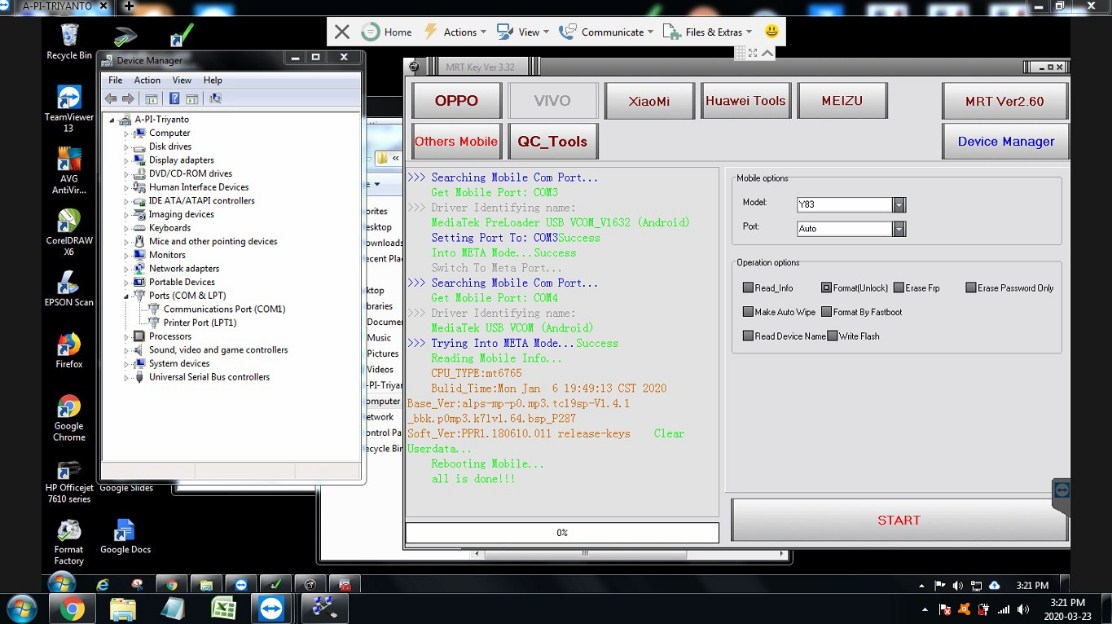Enable the Erase Frp checkbox
This screenshot has height=624, width=1112.
899,288
